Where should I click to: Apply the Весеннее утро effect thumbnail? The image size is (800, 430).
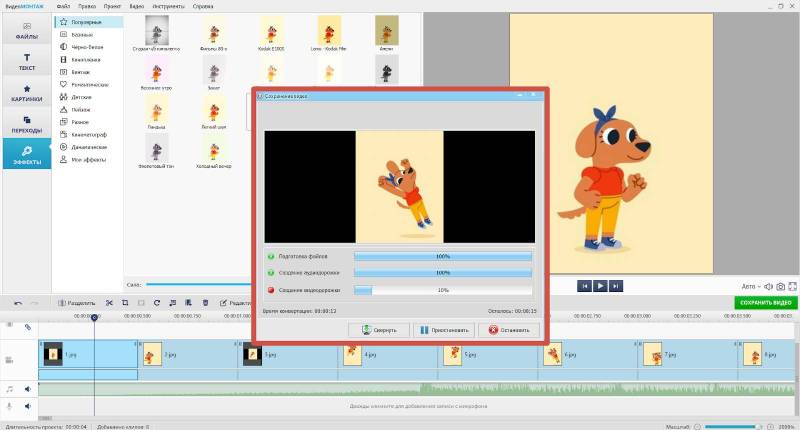[x=157, y=70]
